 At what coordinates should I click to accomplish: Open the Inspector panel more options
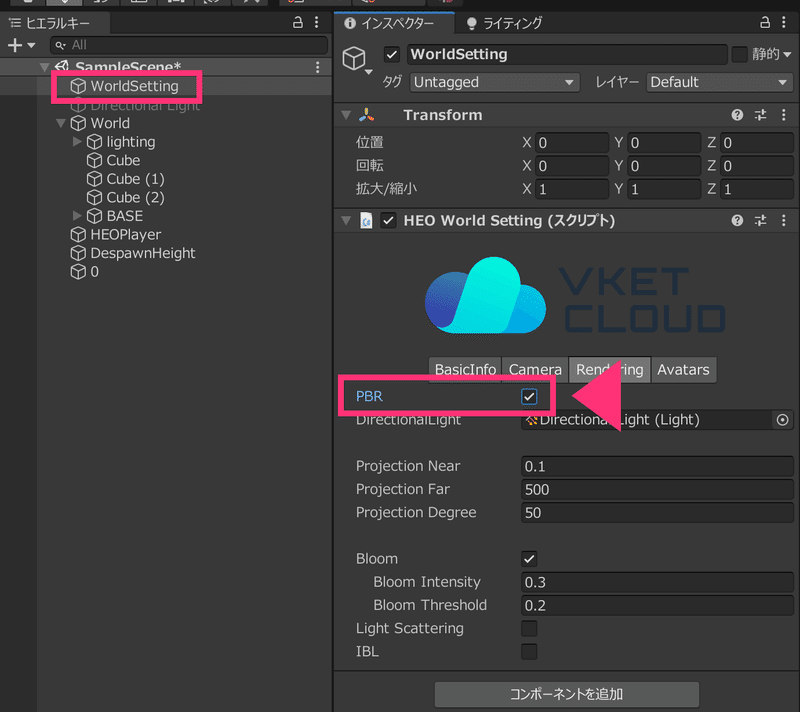pyautogui.click(x=784, y=22)
